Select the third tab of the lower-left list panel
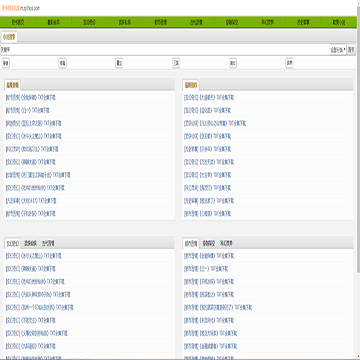The image size is (360, 360). pos(48,244)
